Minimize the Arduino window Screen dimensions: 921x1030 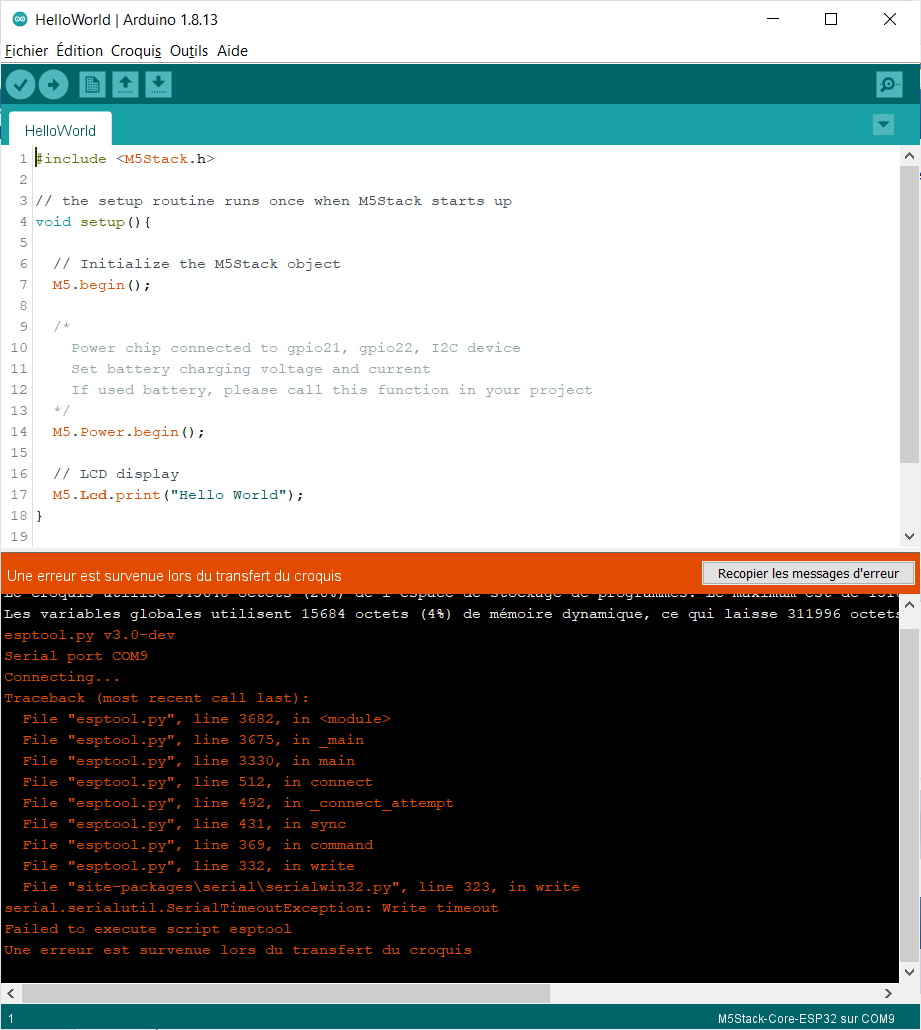coord(773,19)
